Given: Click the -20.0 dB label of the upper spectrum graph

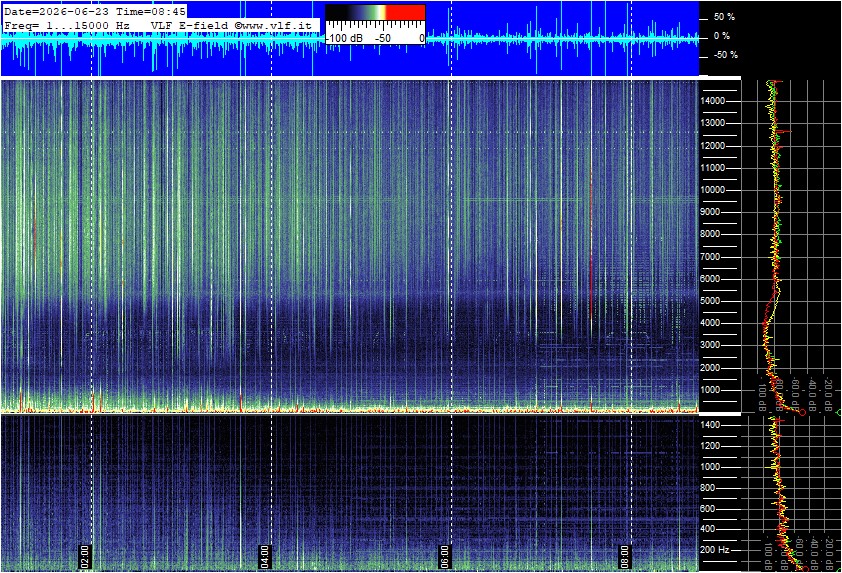Looking at the screenshot, I should point(828,393).
